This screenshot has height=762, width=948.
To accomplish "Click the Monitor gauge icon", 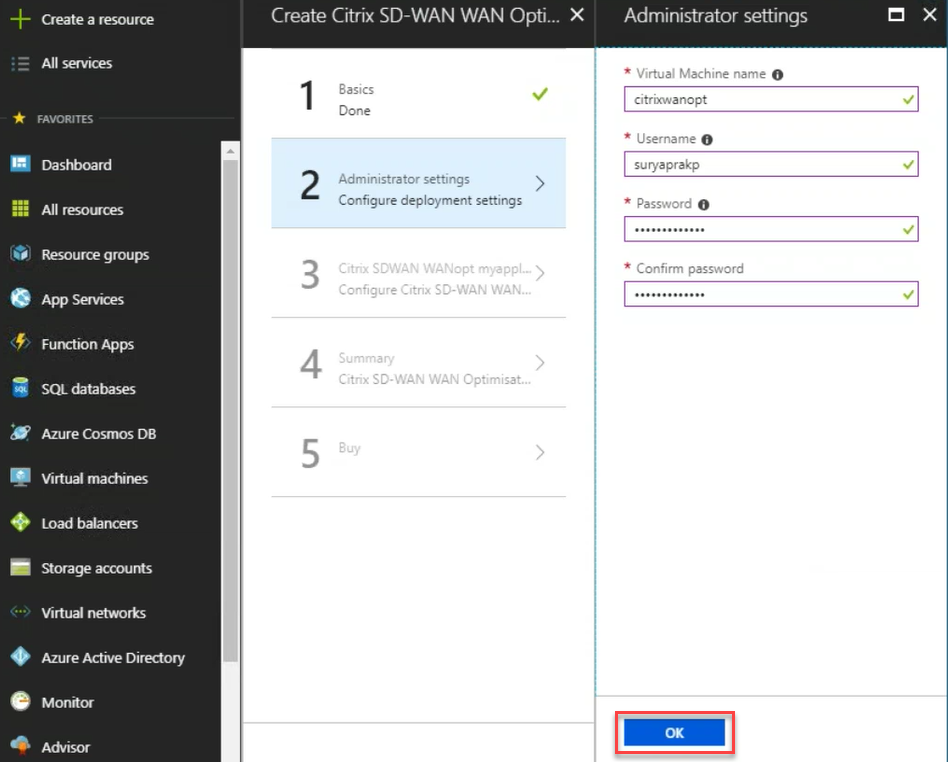I will (20, 702).
